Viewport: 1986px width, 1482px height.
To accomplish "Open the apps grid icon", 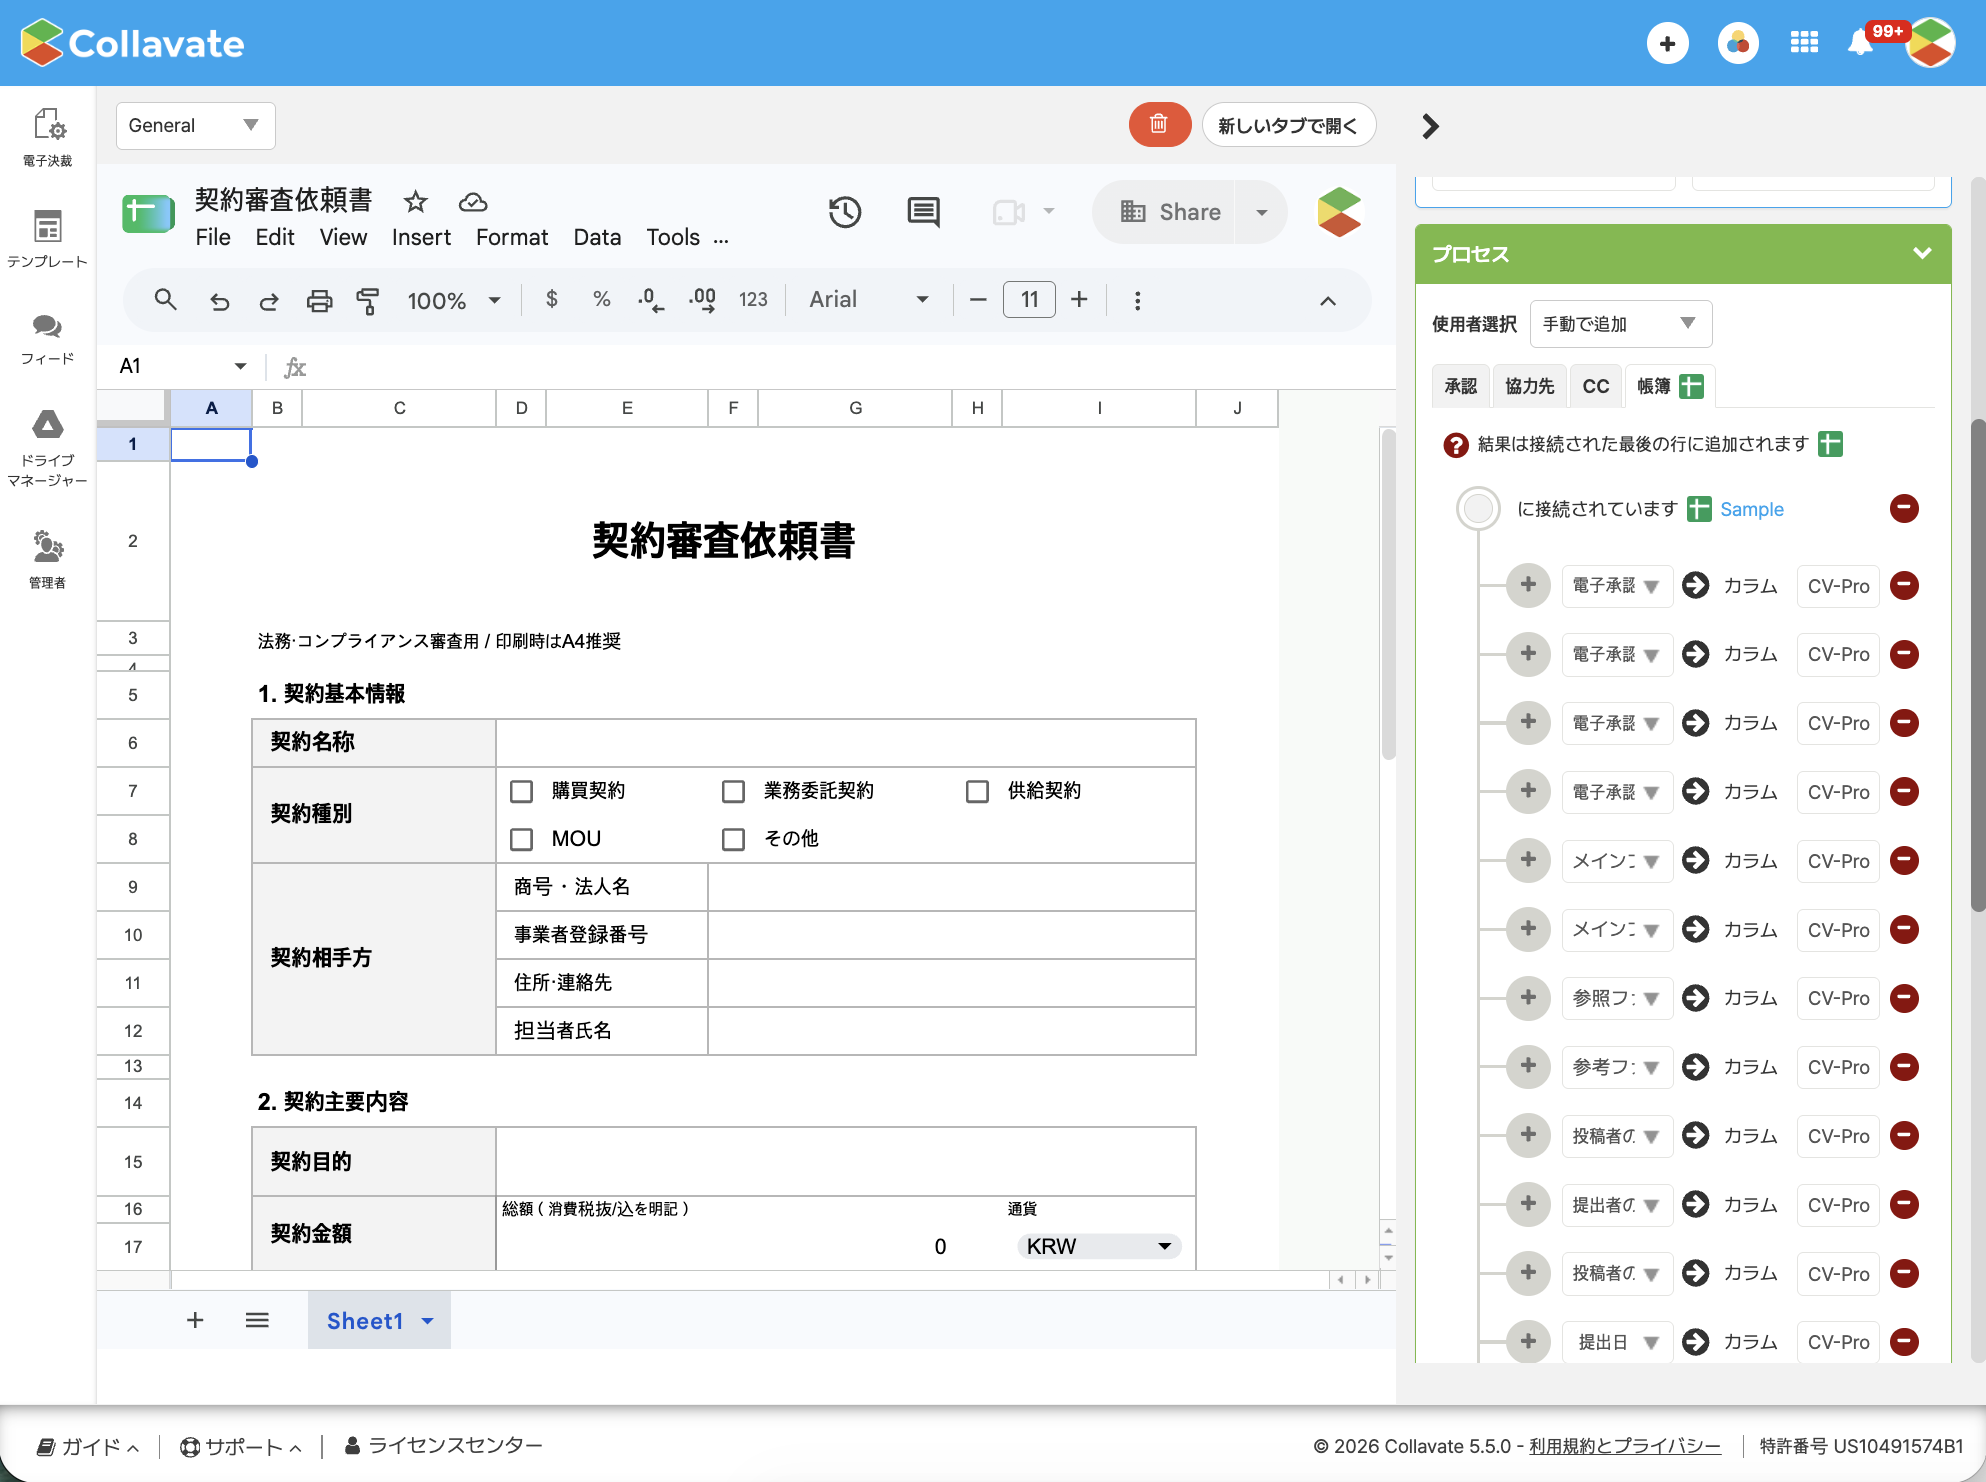I will [x=1804, y=43].
